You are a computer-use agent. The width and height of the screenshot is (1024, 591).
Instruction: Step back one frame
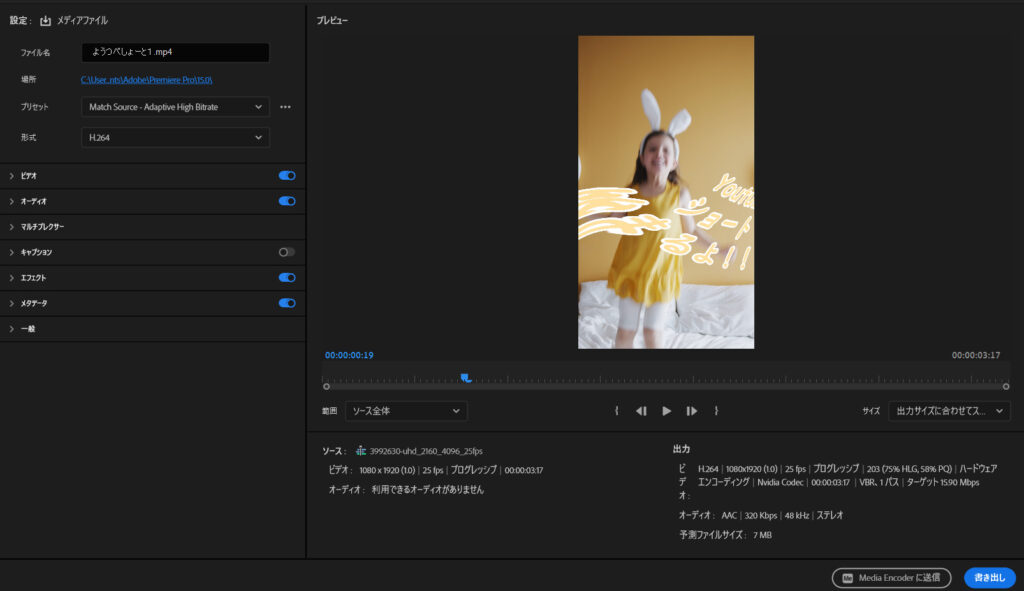click(x=641, y=411)
